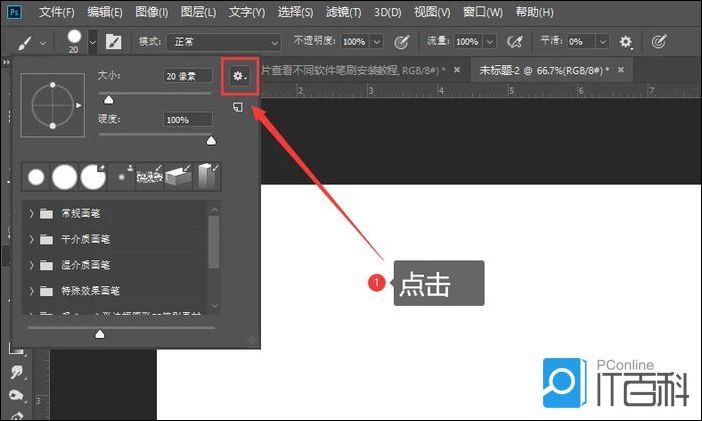The height and width of the screenshot is (421, 702).
Task: Expand the 湿介质画笔 folder
Action: 31,265
